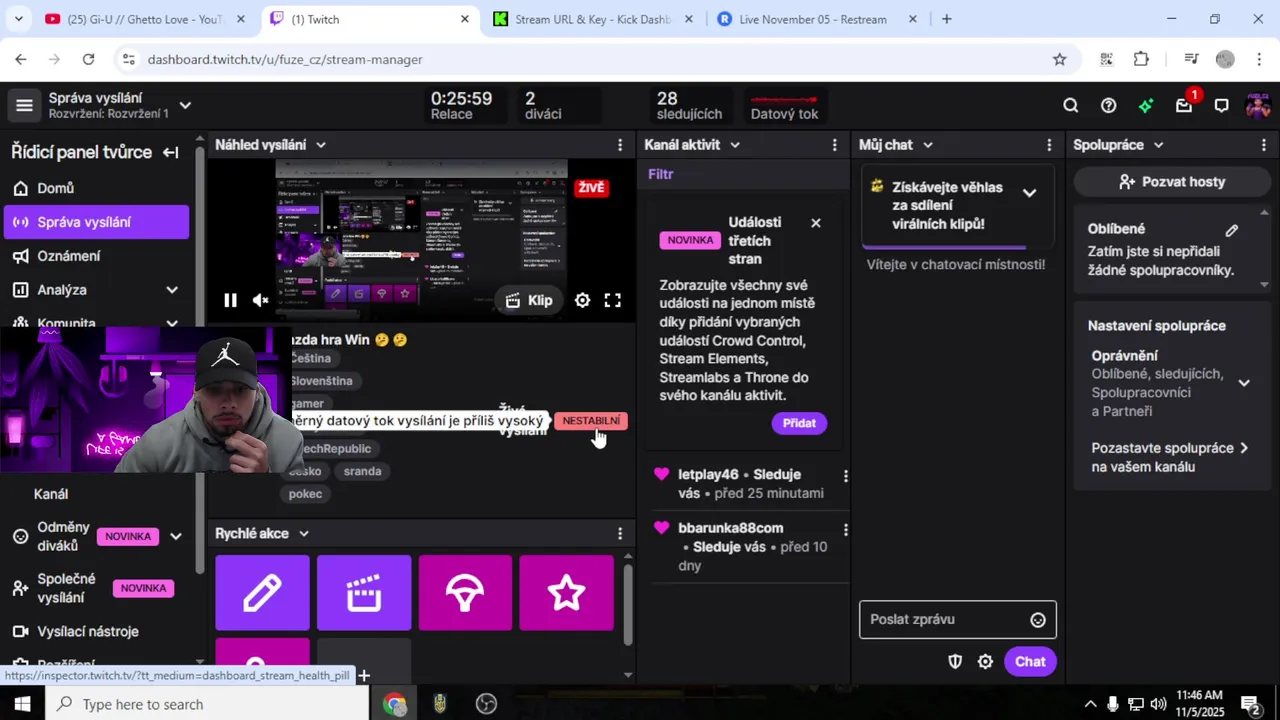Expand the Můj chat panel dropdown
The height and width of the screenshot is (720, 1280).
click(x=928, y=145)
